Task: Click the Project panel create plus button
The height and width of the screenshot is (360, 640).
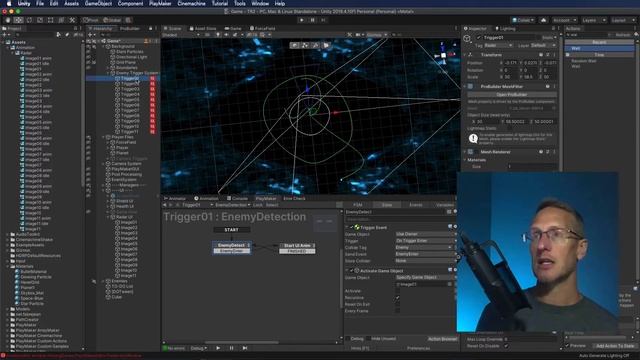Action: 4,35
